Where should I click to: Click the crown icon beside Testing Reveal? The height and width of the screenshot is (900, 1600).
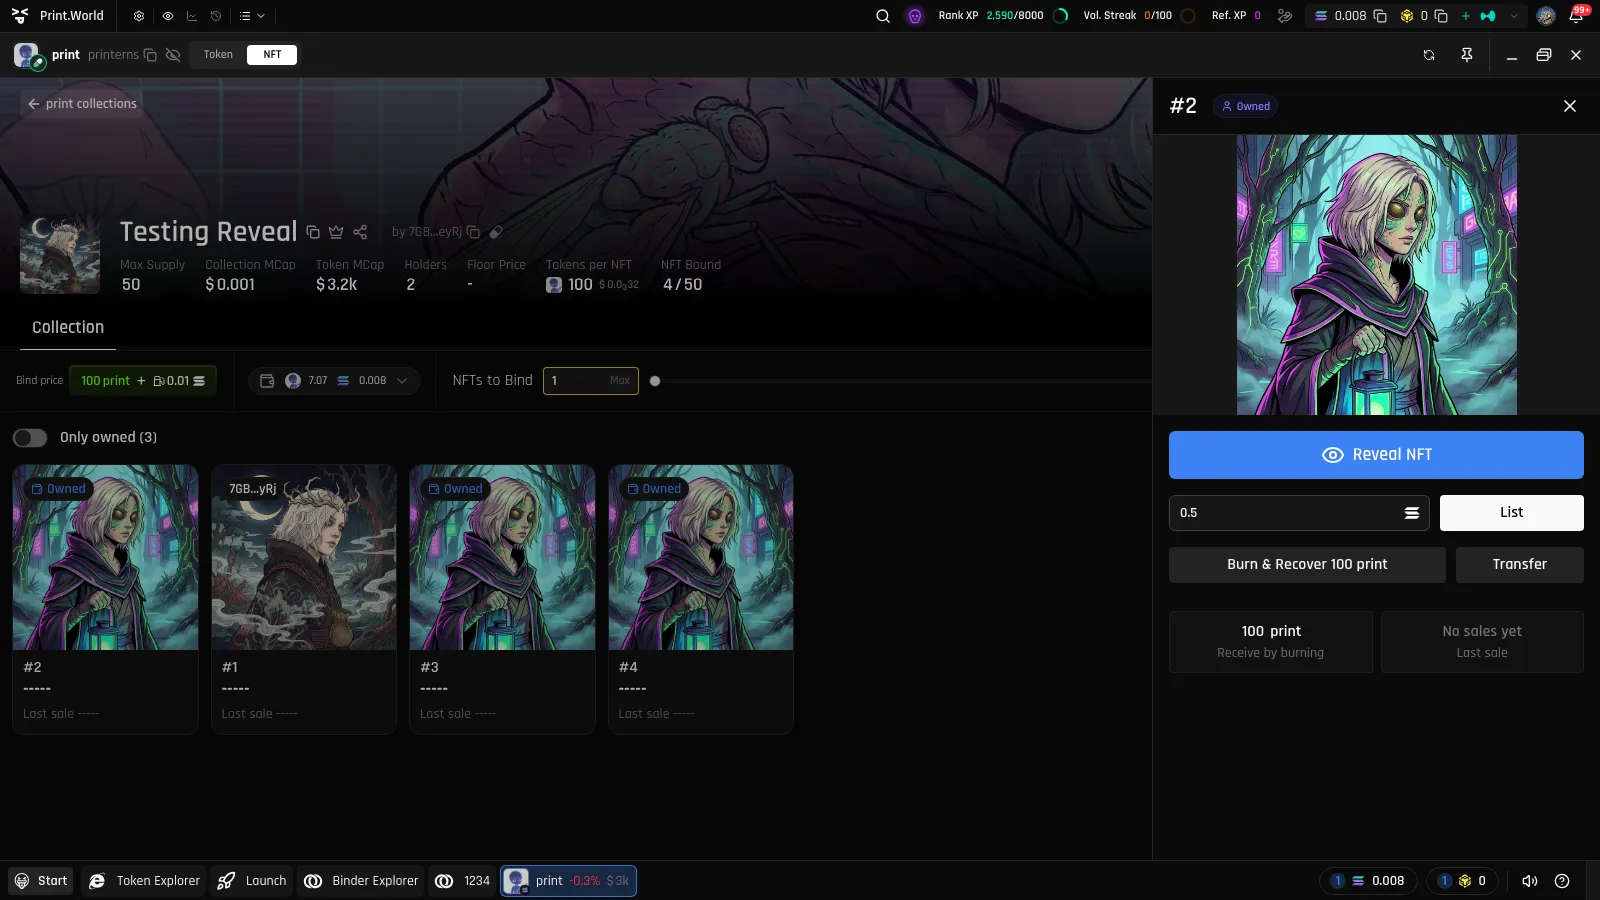coord(336,232)
